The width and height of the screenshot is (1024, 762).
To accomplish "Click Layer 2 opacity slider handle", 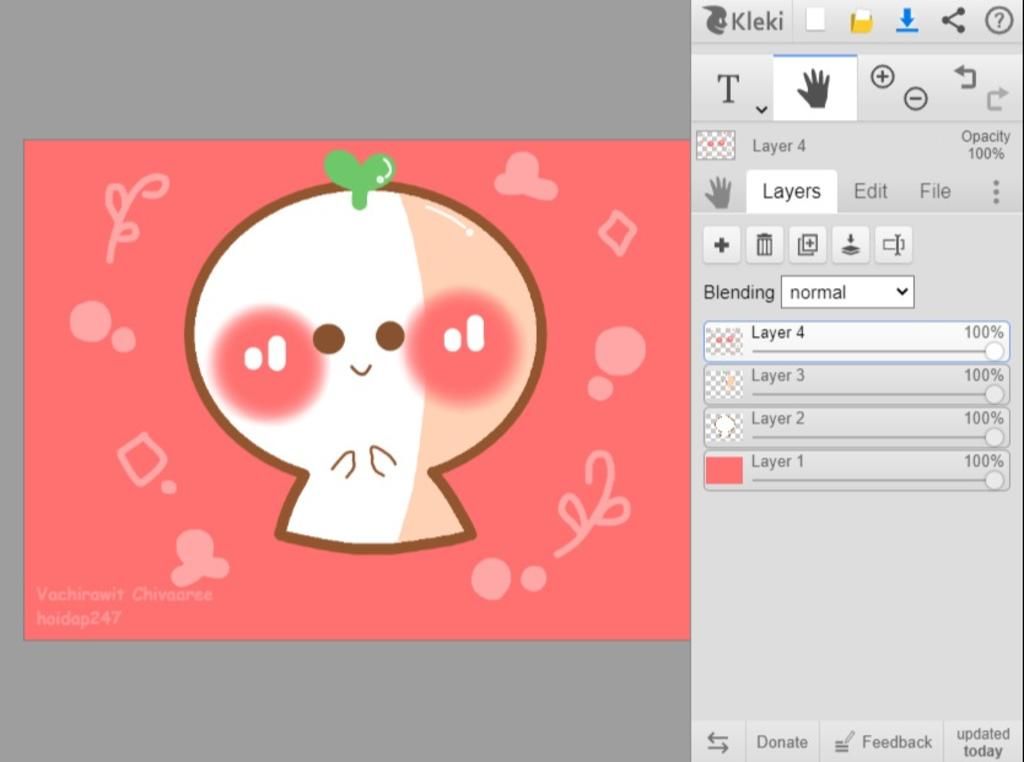I will (995, 437).
